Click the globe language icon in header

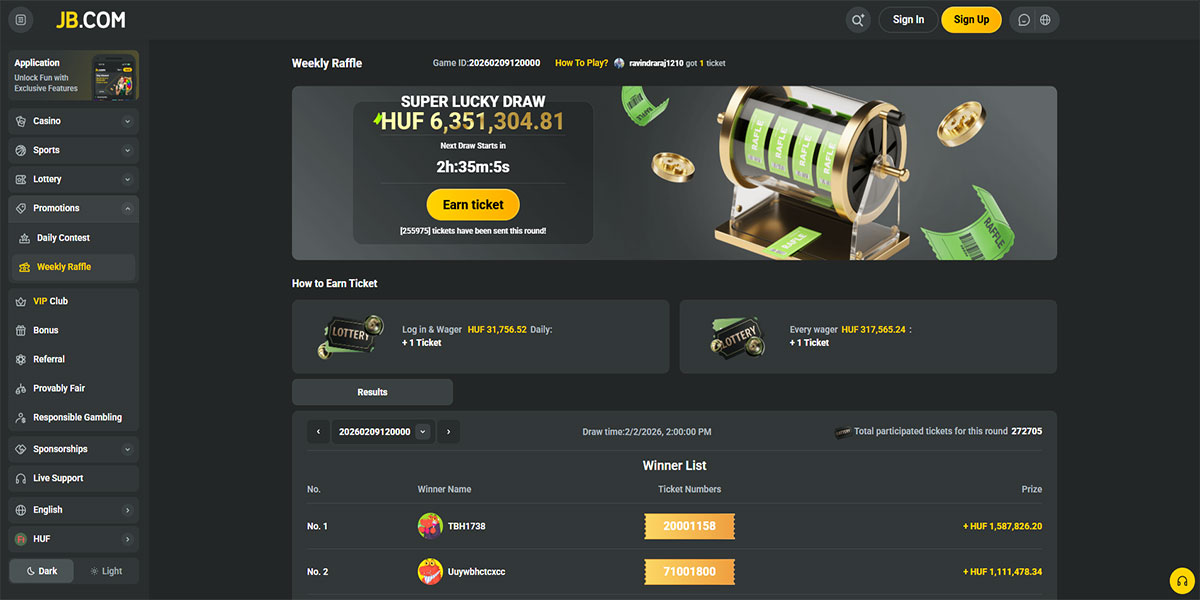(1046, 20)
